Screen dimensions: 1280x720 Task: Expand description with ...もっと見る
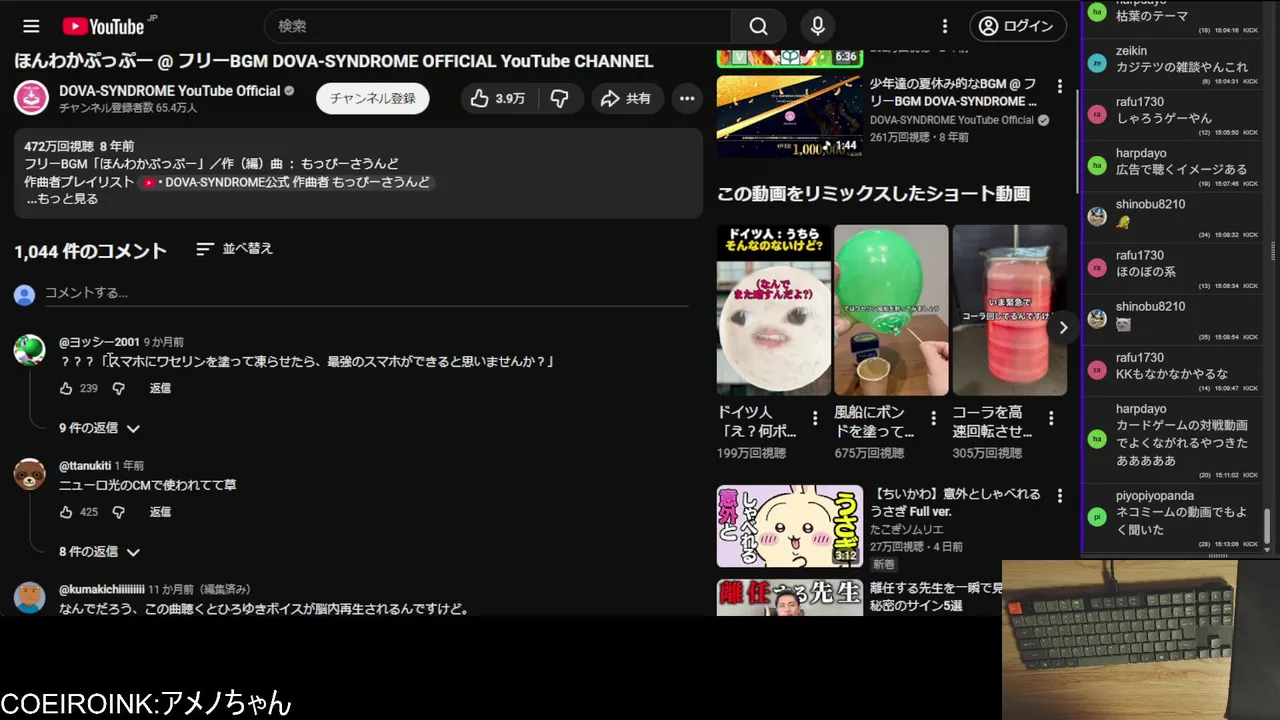pos(62,199)
